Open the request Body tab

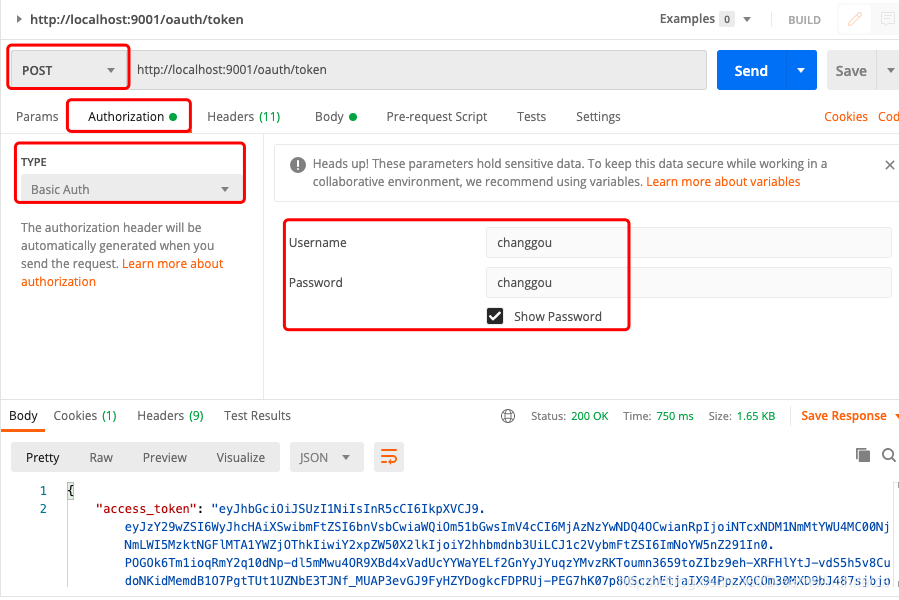tap(336, 116)
